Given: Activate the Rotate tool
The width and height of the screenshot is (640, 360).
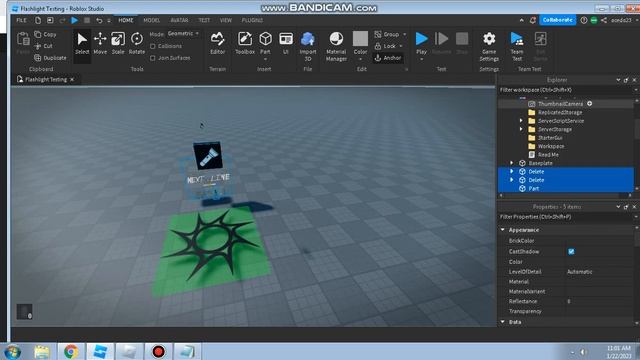Looking at the screenshot, I should click(x=137, y=43).
